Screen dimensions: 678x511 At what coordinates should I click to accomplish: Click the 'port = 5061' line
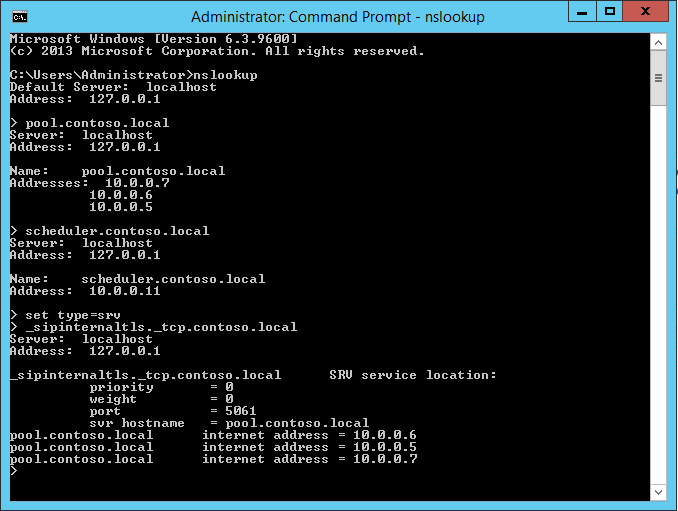pos(173,411)
